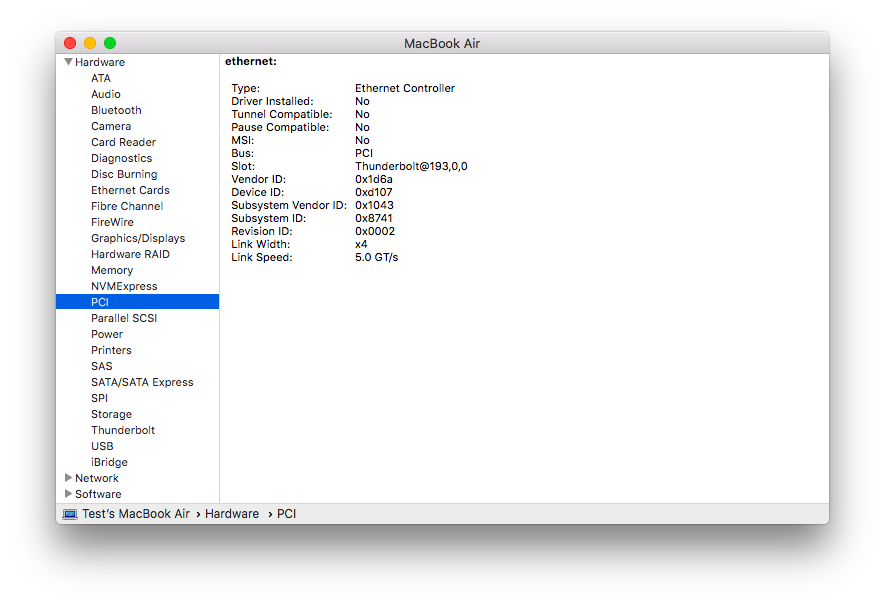The width and height of the screenshot is (885, 604).
Task: Minimize window with the yellow button
Action: [90, 43]
